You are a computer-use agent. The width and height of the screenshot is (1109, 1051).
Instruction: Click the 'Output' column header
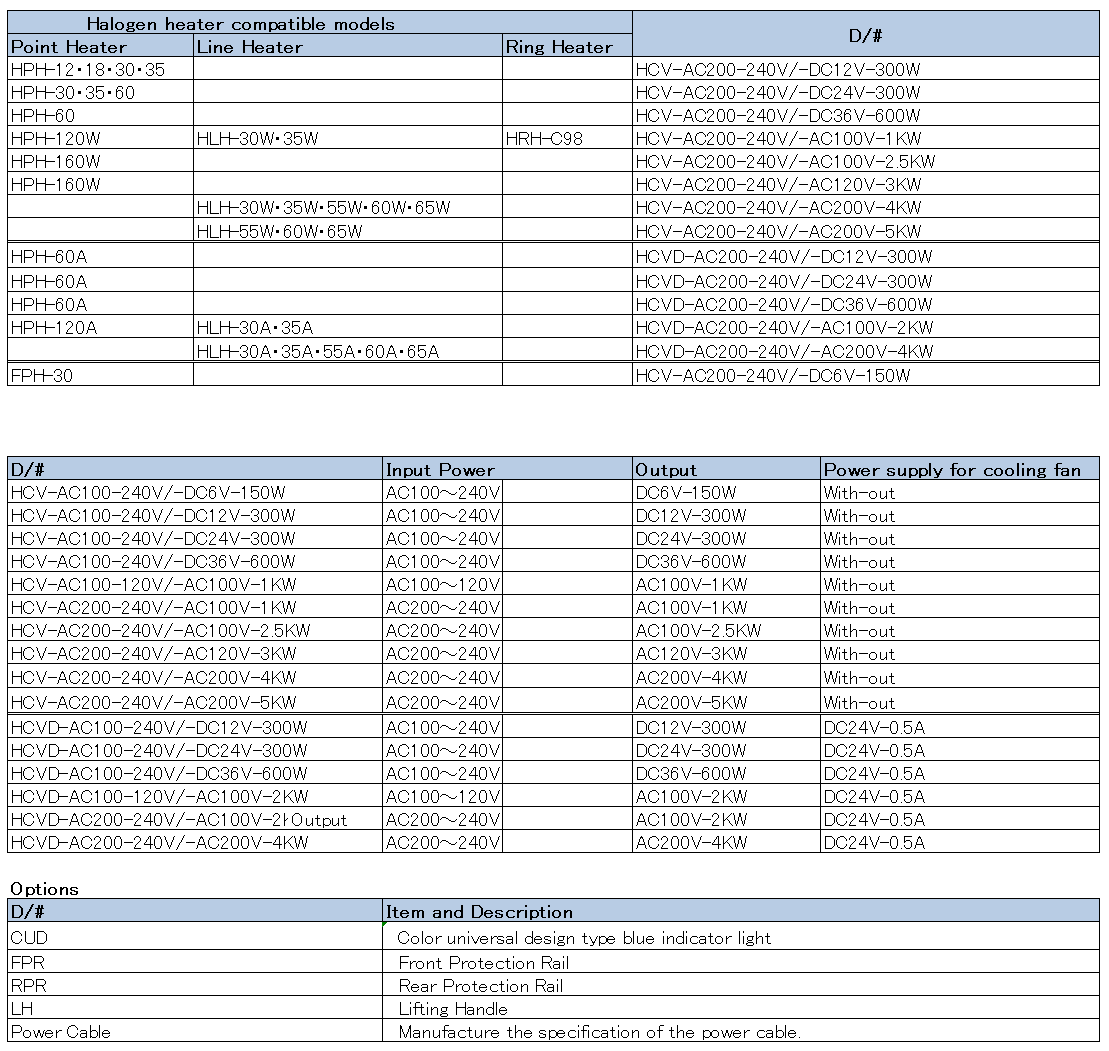(x=726, y=469)
